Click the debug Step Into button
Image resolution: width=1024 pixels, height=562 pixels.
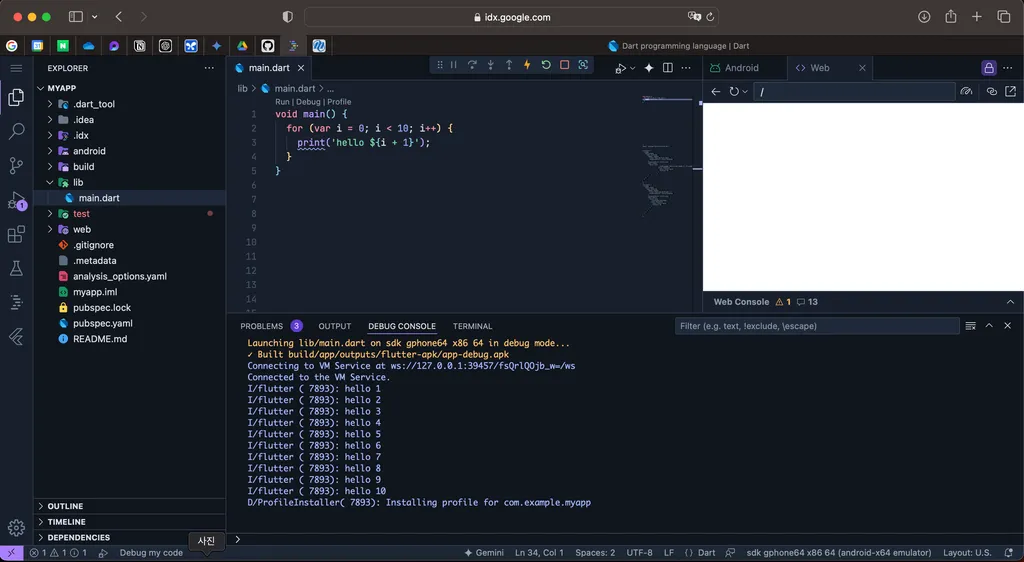tap(490, 65)
